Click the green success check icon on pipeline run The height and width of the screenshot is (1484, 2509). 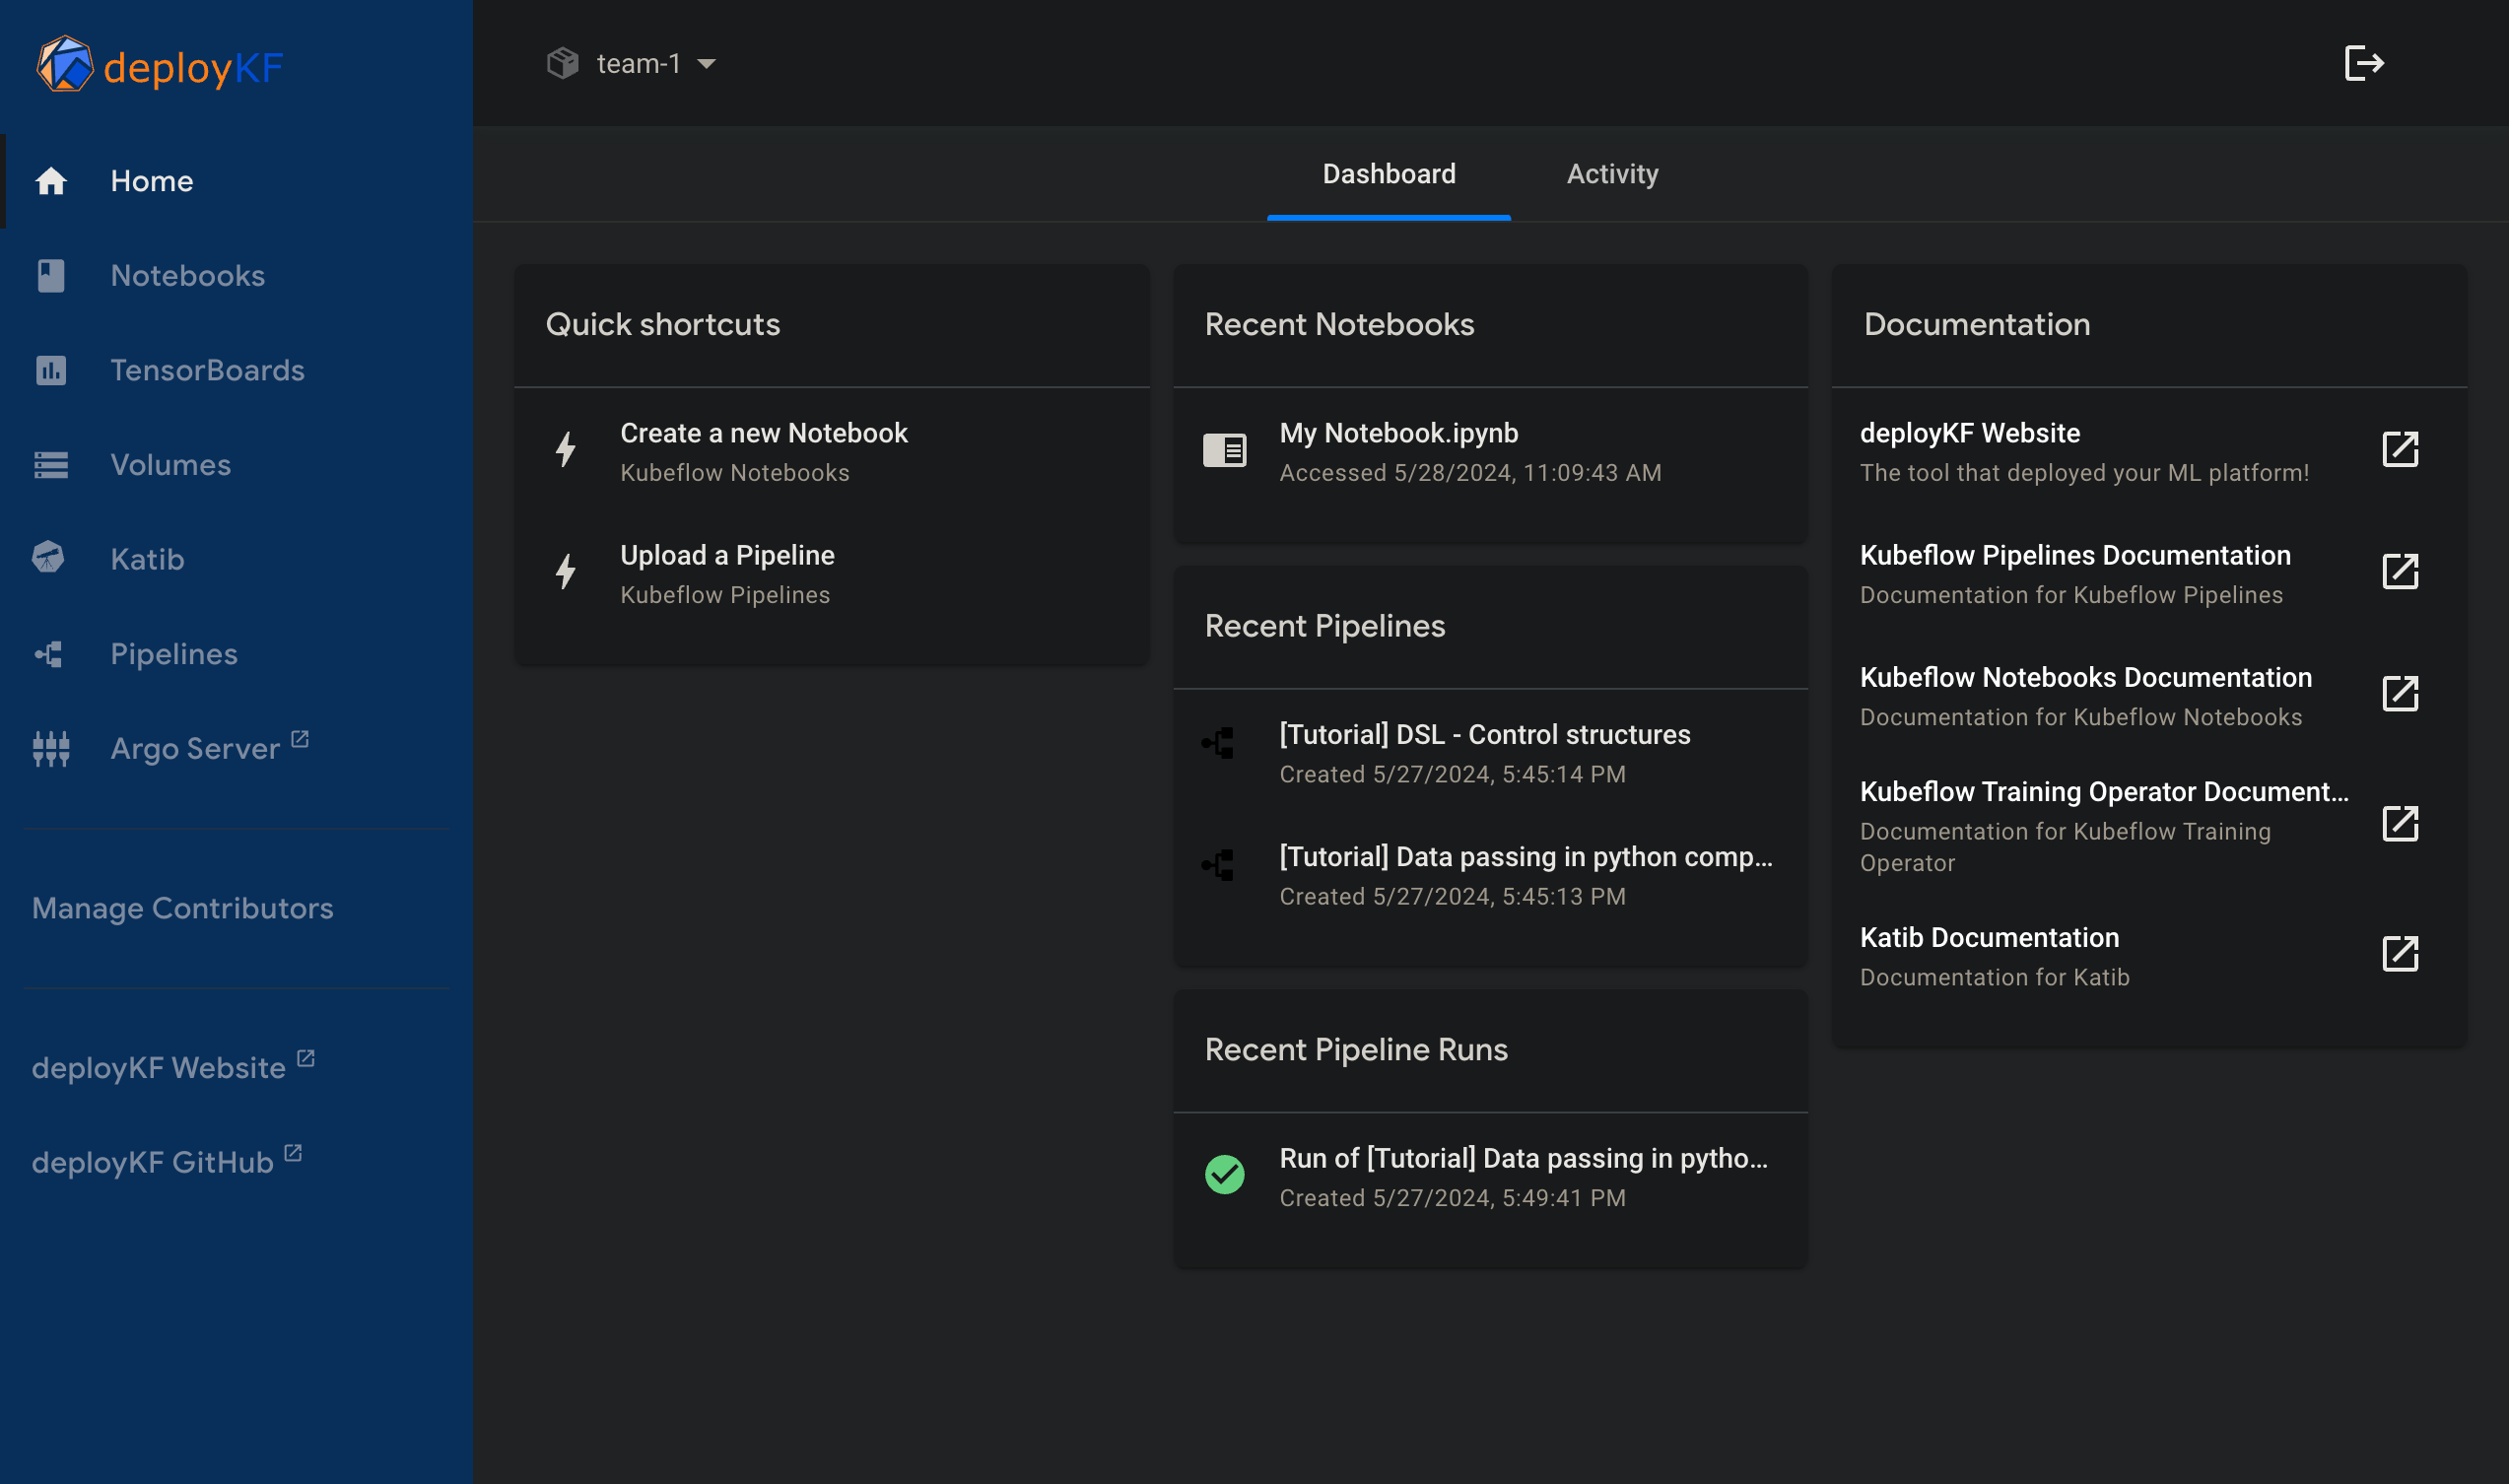point(1224,1174)
